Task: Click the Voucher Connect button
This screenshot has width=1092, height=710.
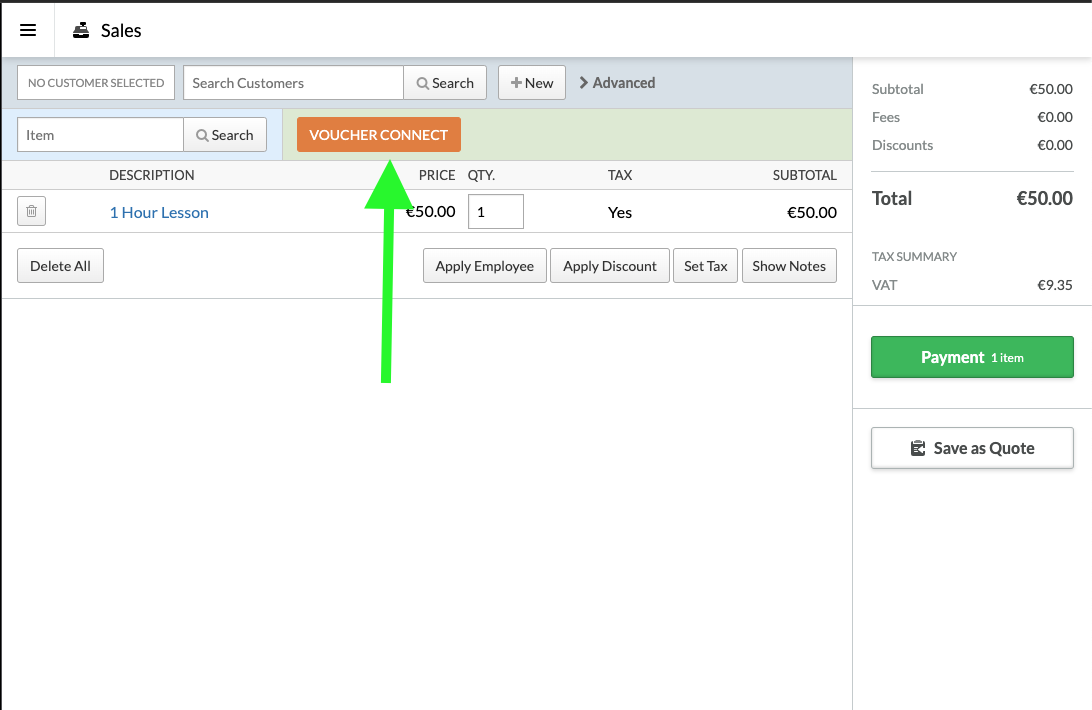Action: click(378, 135)
